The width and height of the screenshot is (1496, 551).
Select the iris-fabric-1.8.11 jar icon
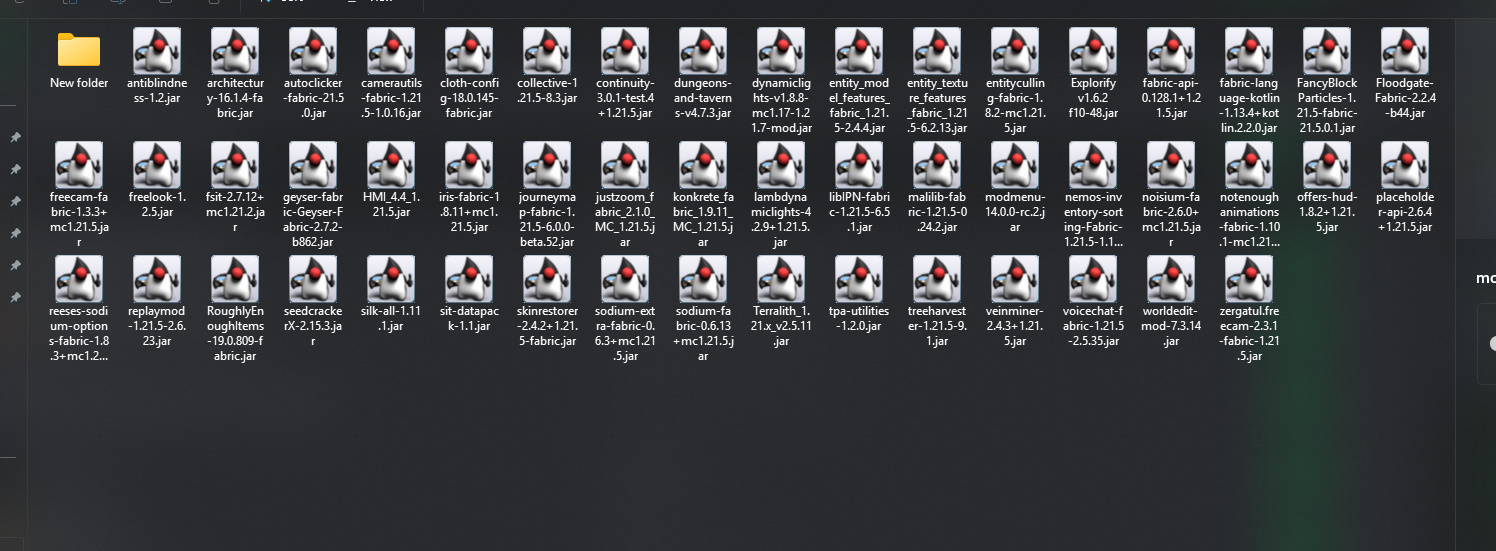click(469, 165)
